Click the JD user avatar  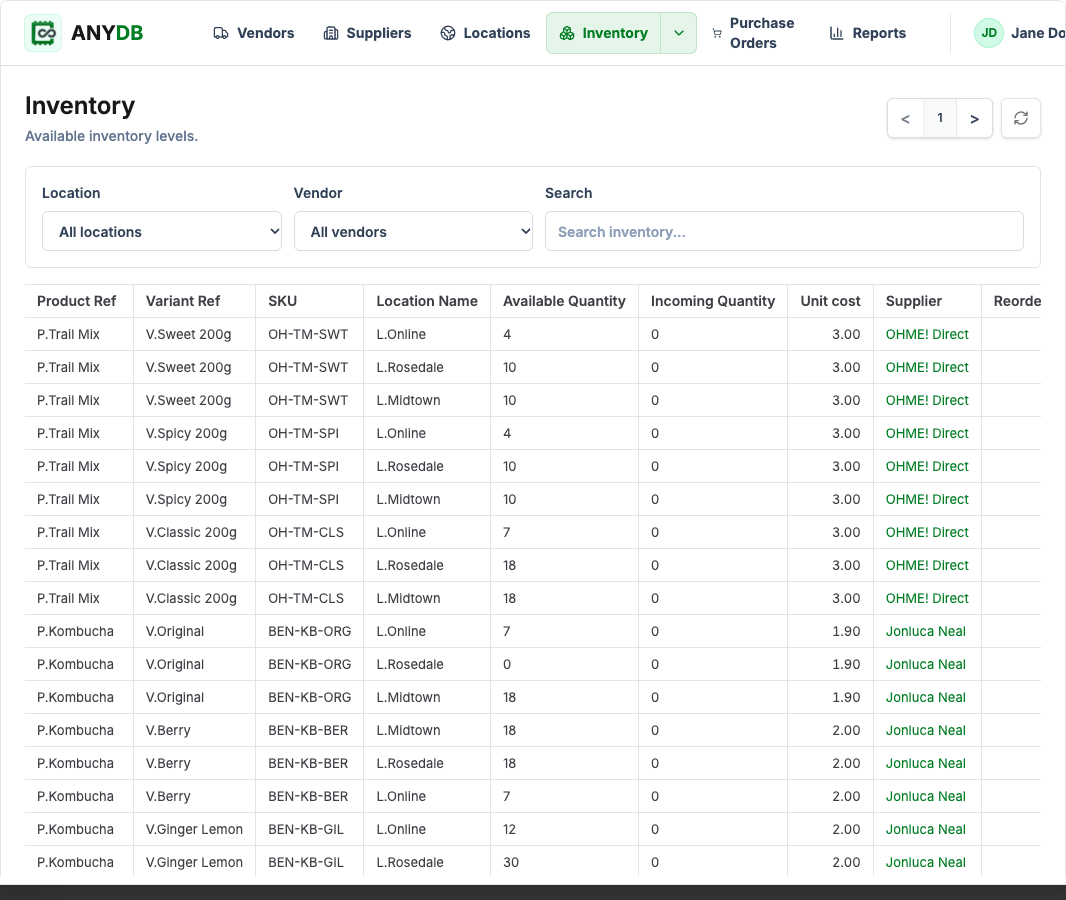click(x=988, y=33)
